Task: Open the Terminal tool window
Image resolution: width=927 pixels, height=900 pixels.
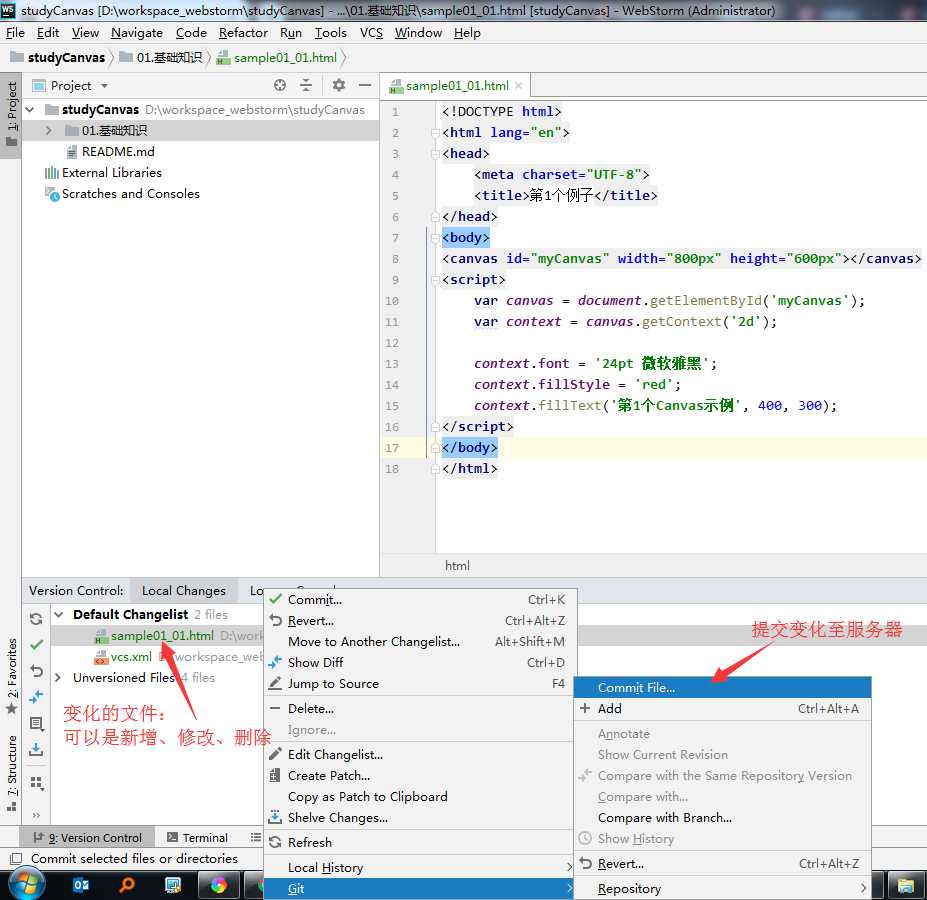Action: click(197, 837)
